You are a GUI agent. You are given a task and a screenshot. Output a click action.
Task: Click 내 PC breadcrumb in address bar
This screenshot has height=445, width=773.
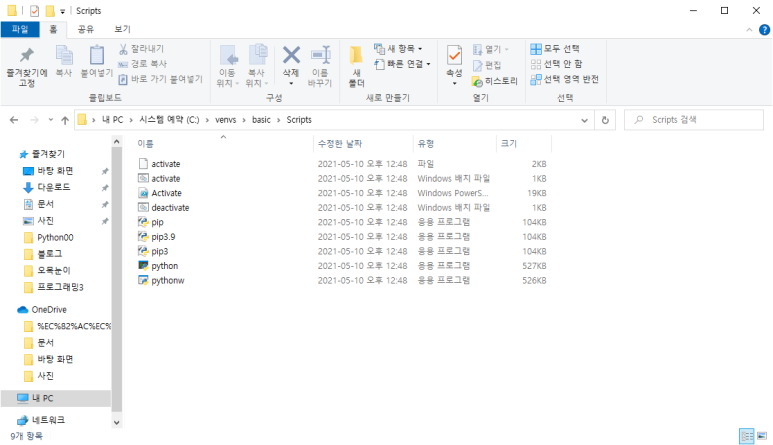(x=112, y=120)
